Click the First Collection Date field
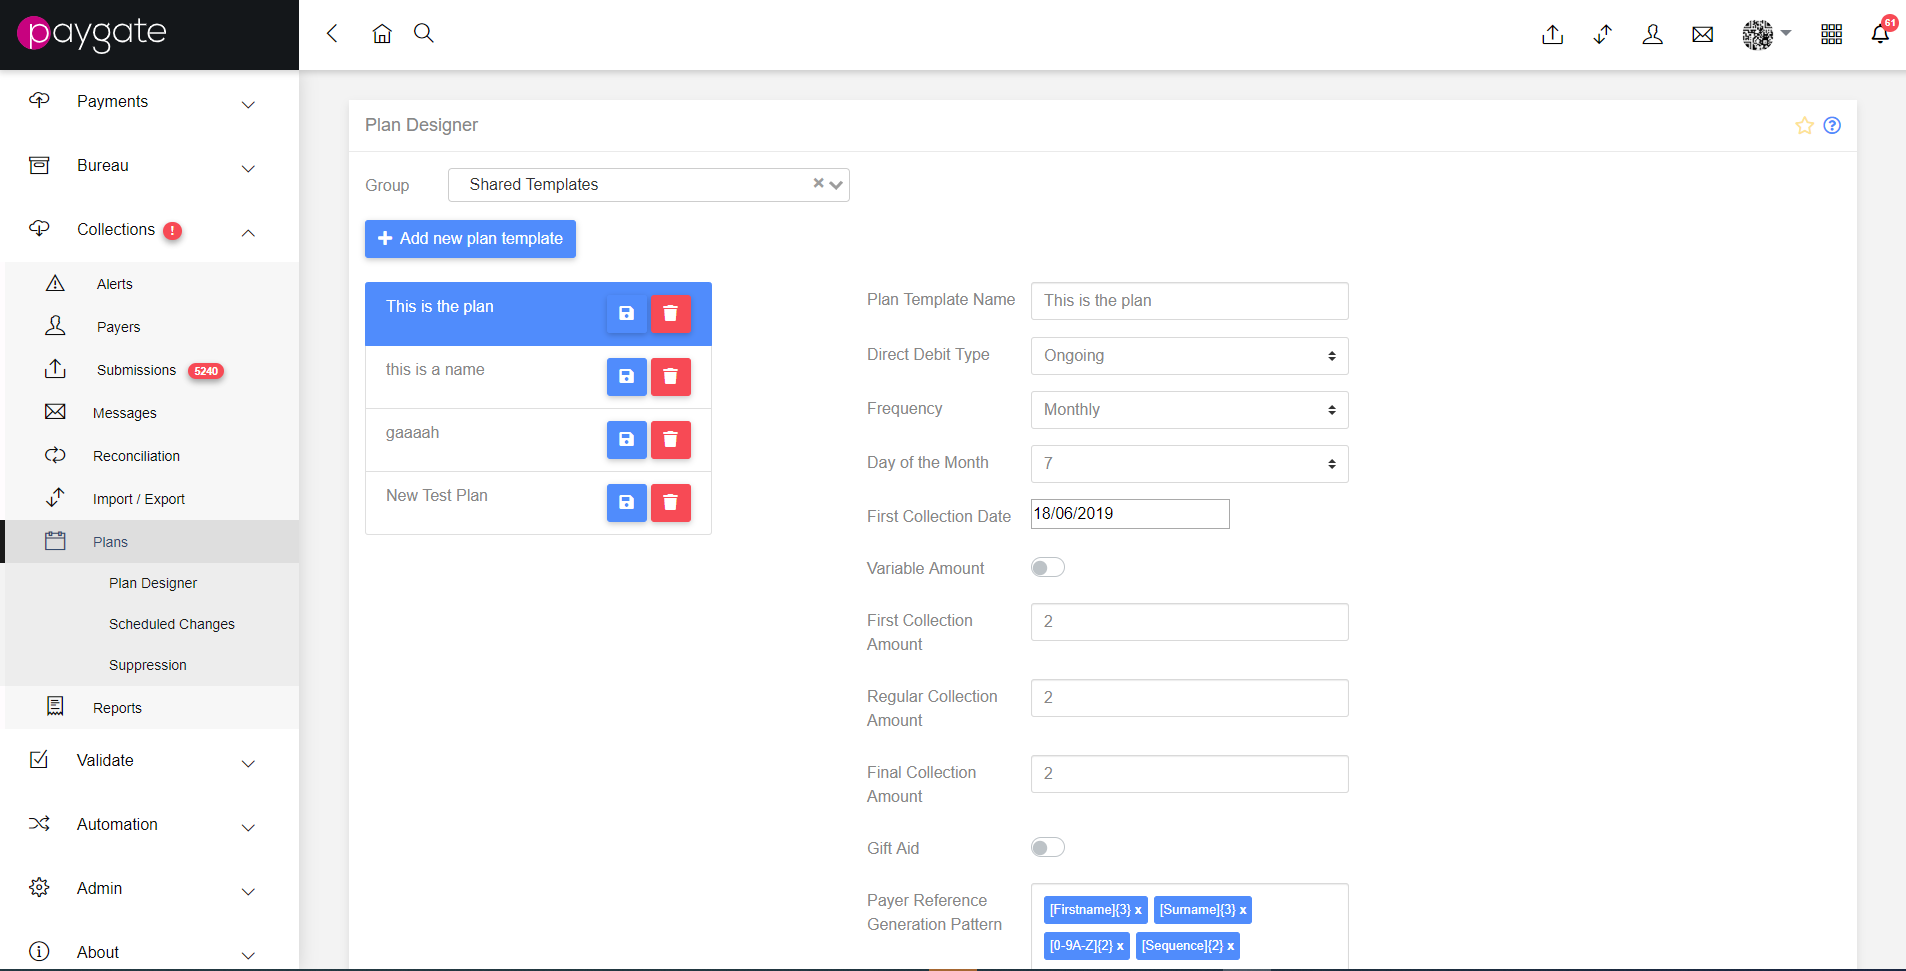This screenshot has width=1906, height=971. tap(1130, 514)
